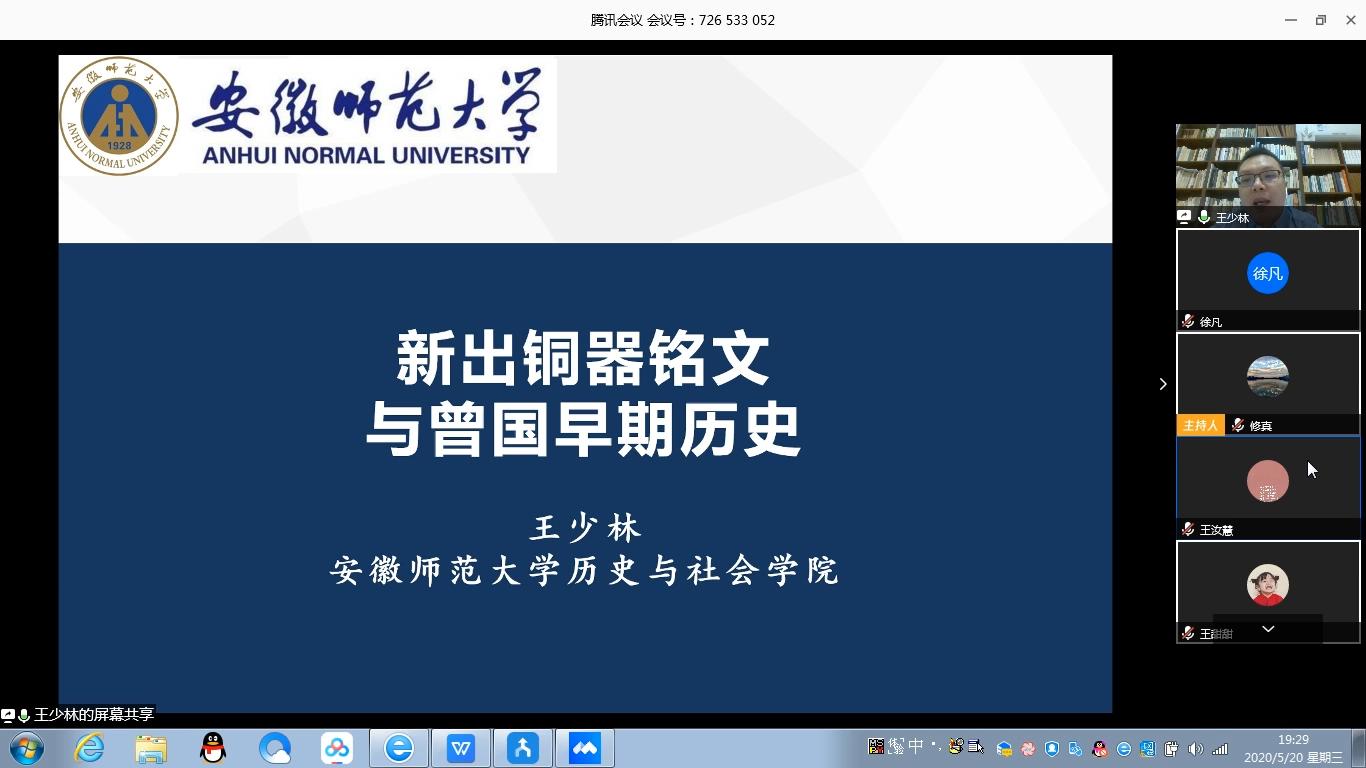Click the muted microphone icon beside 王汝慧

[x=1188, y=530]
